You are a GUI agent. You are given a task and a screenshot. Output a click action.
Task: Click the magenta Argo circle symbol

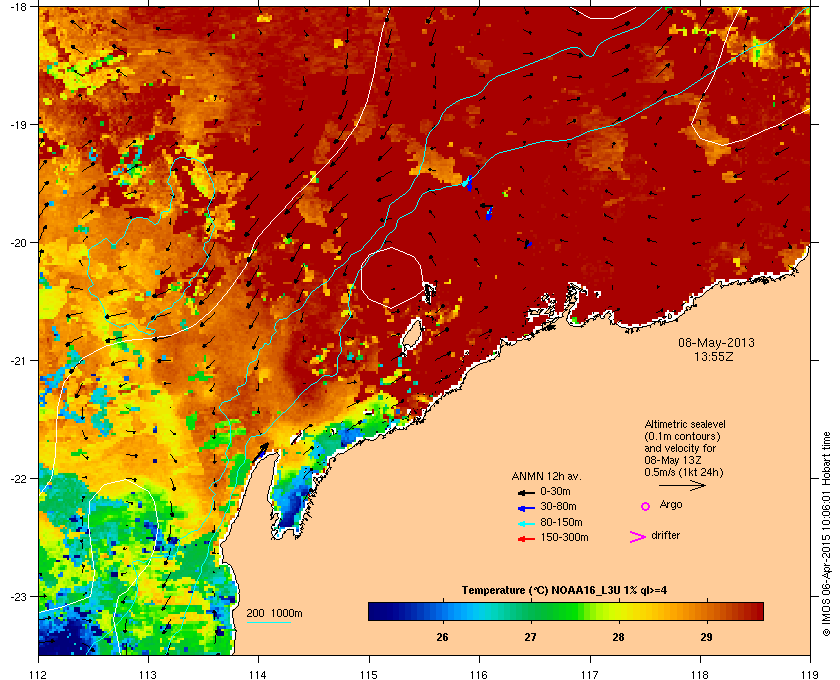646,506
